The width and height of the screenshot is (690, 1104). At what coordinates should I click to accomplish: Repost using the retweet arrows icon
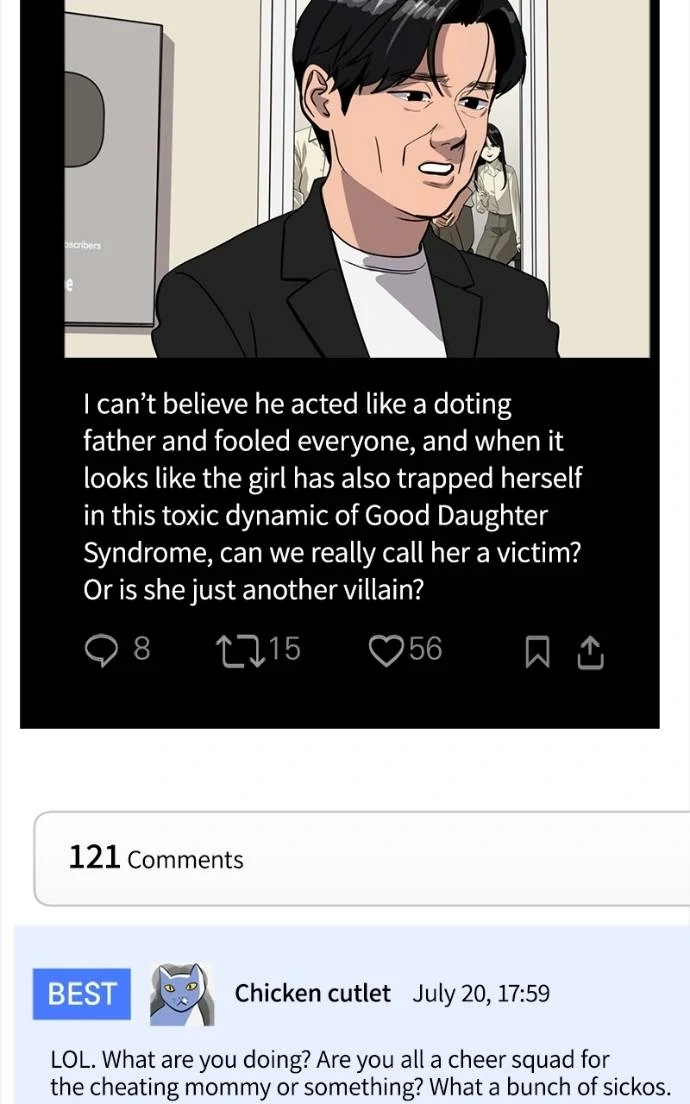[238, 651]
